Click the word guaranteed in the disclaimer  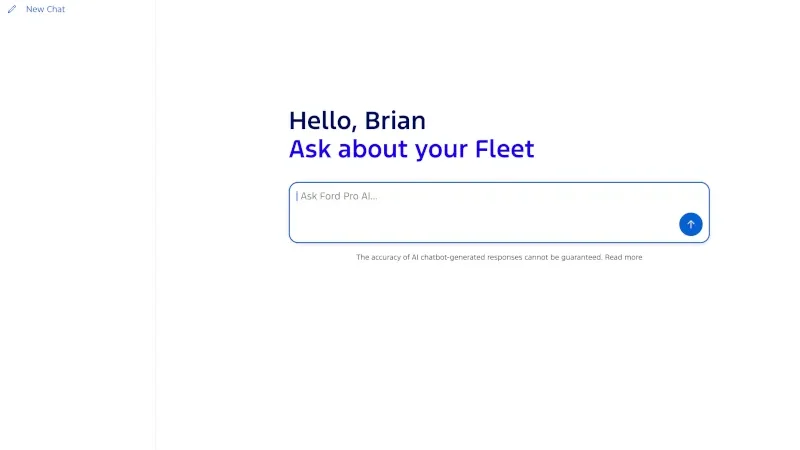click(x=582, y=257)
